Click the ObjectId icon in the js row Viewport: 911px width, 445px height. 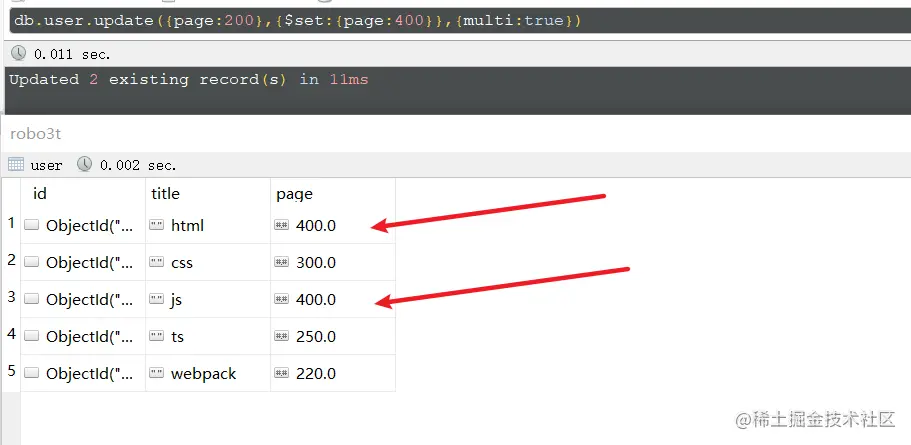click(x=32, y=299)
